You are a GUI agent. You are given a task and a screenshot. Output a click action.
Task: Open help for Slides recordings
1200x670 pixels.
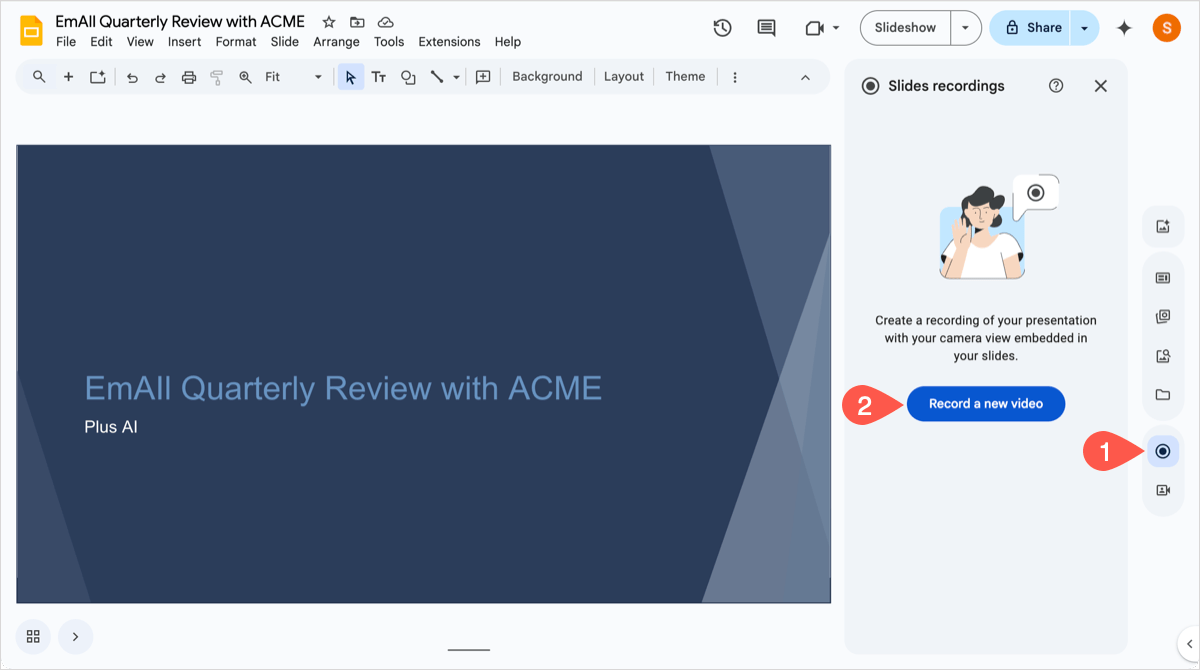1056,86
